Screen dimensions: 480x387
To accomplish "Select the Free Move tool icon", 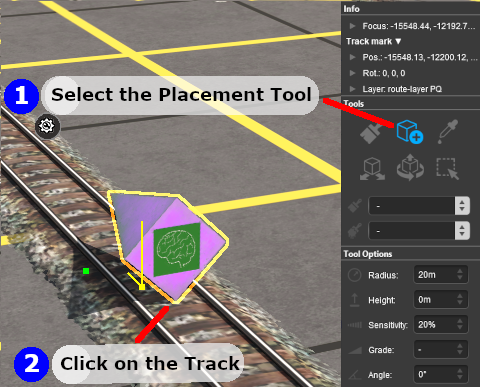I will tap(372, 169).
